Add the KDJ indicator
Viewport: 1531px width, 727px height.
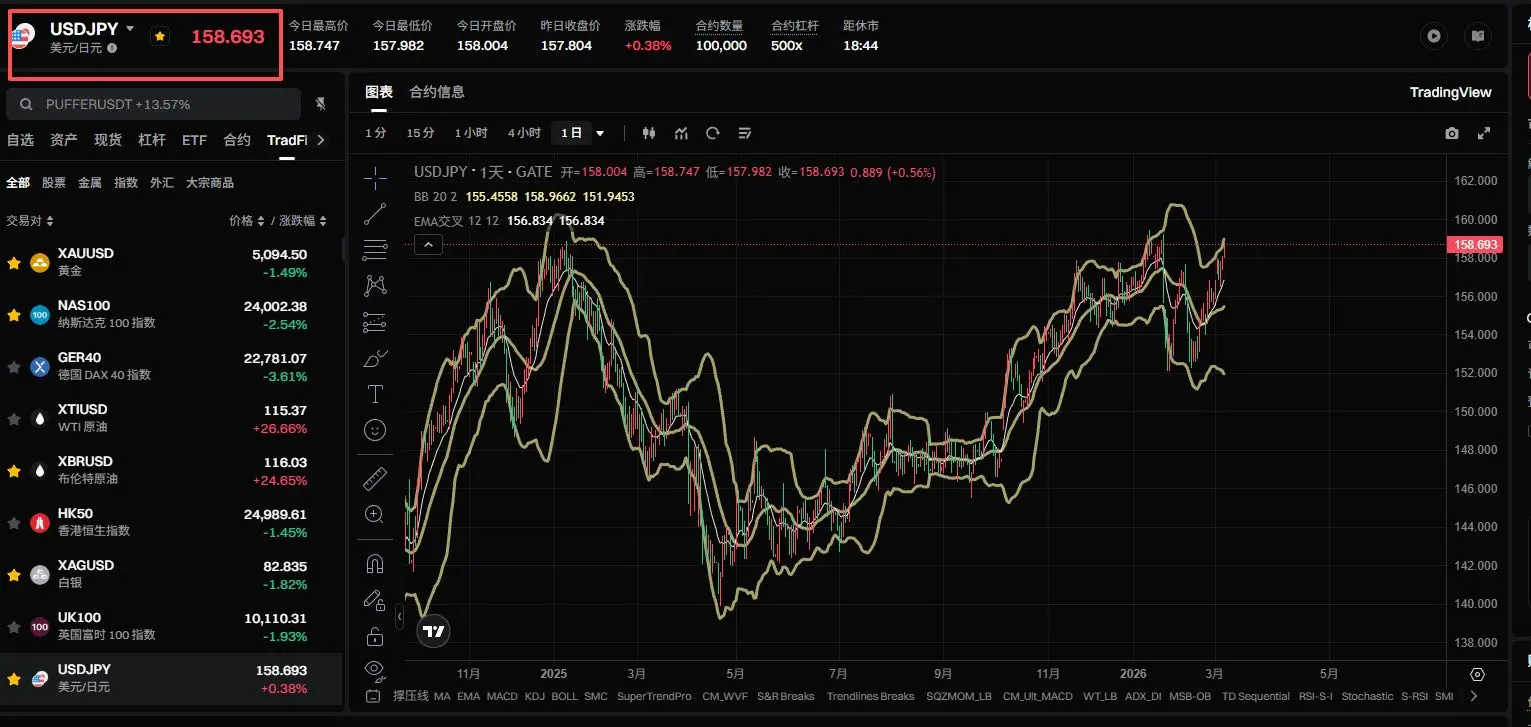[535, 696]
